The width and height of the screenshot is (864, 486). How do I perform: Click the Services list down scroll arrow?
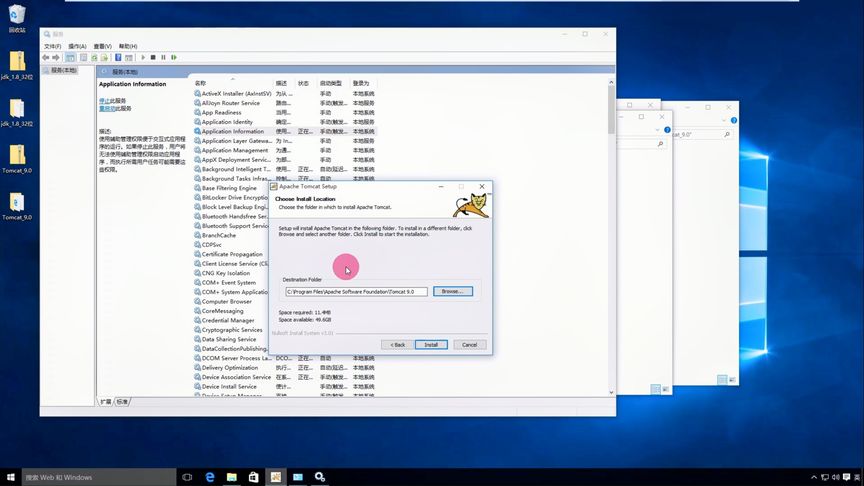(x=611, y=392)
